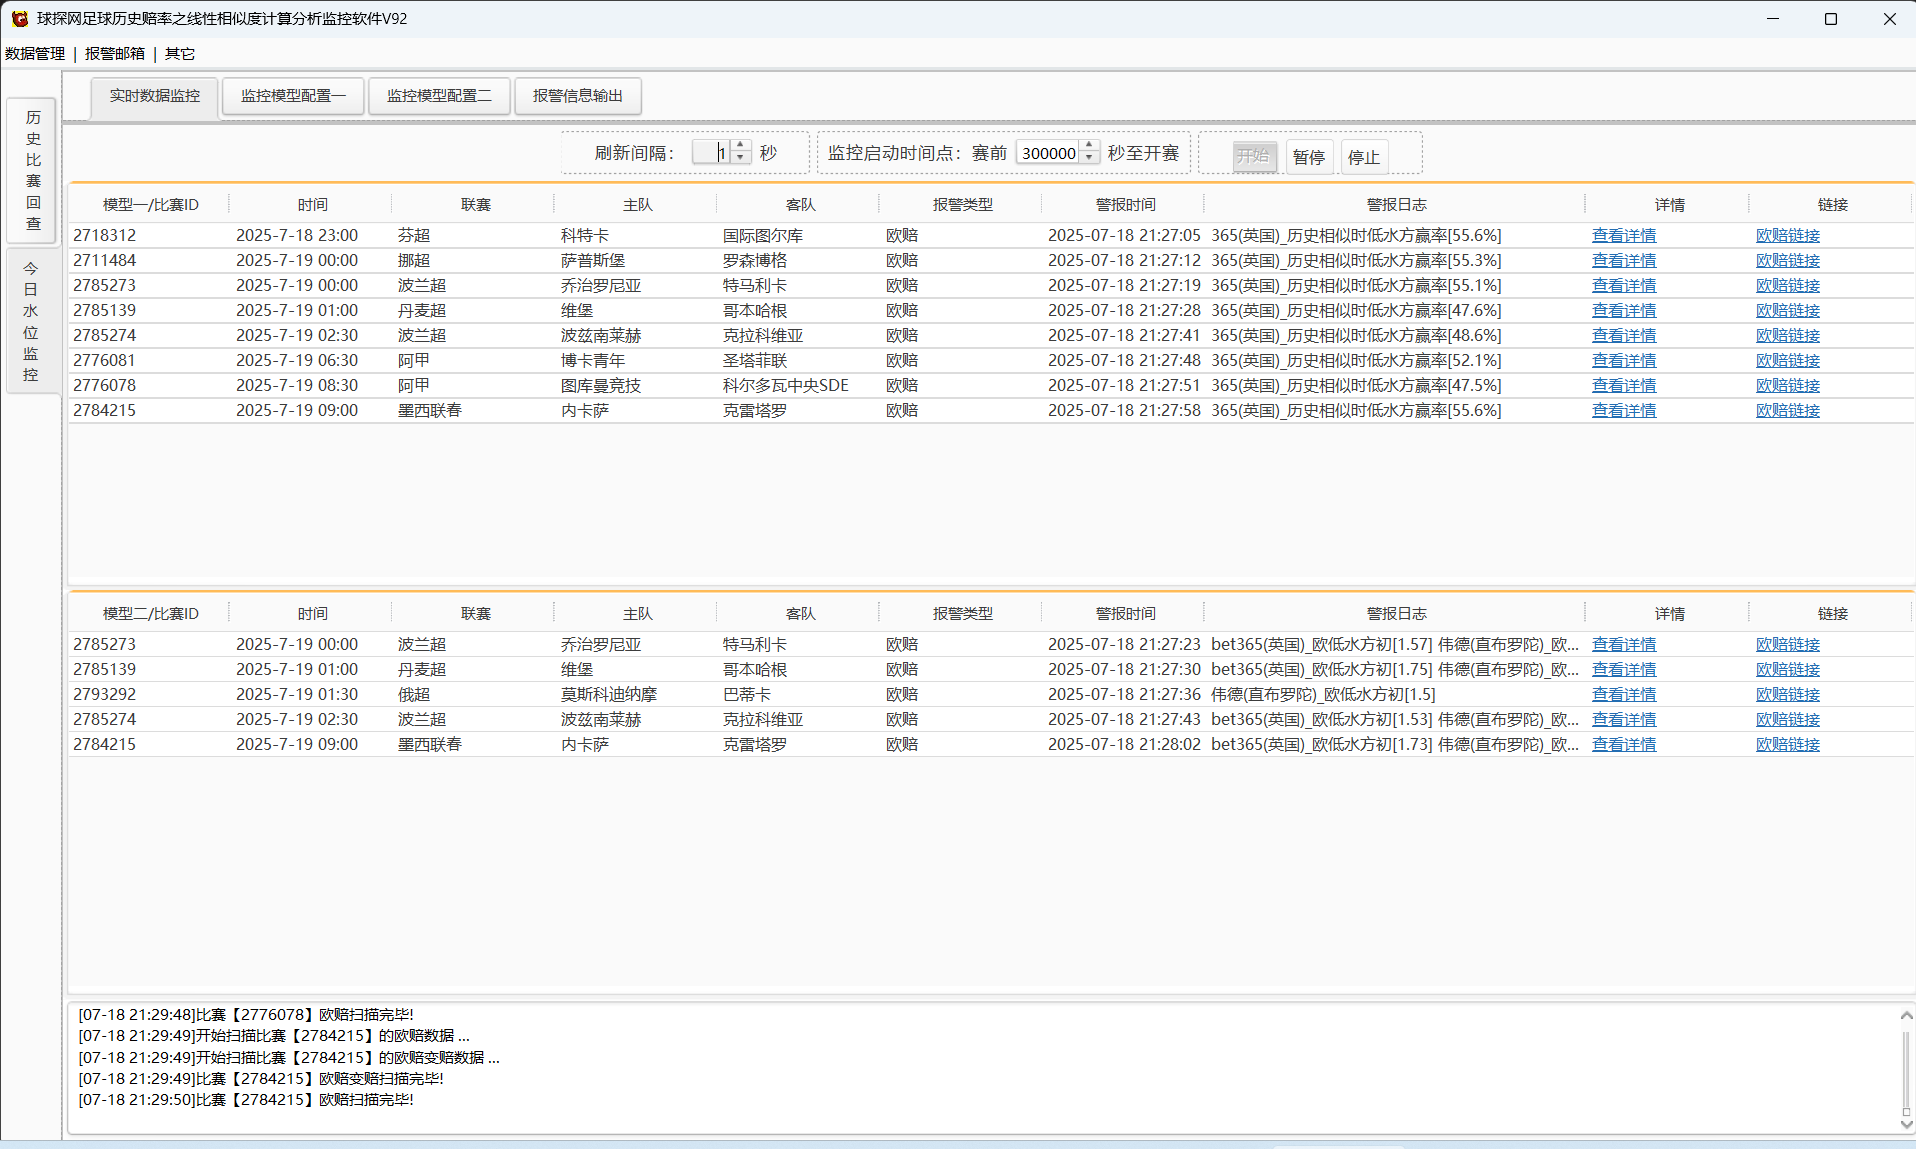The image size is (1916, 1149).
Task: Open 欧赔链接 for match 2776081
Action: [1788, 361]
